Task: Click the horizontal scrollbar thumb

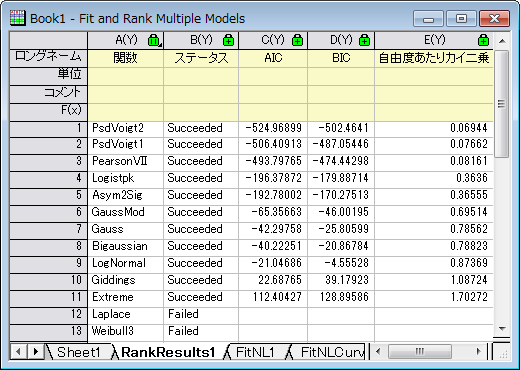Action: point(420,351)
